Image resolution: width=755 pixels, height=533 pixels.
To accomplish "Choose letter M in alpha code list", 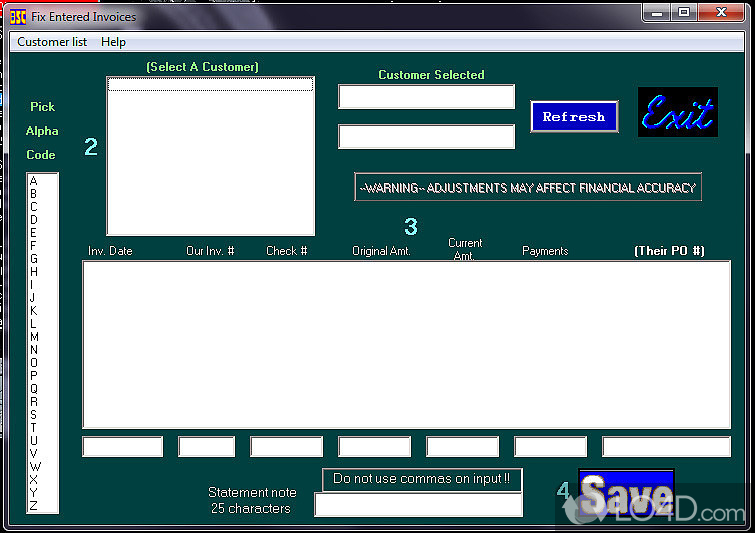I will [x=34, y=337].
